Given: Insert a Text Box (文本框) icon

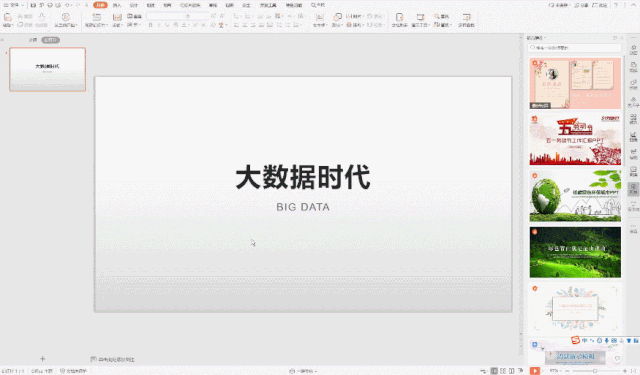Looking at the screenshot, I should [320, 17].
